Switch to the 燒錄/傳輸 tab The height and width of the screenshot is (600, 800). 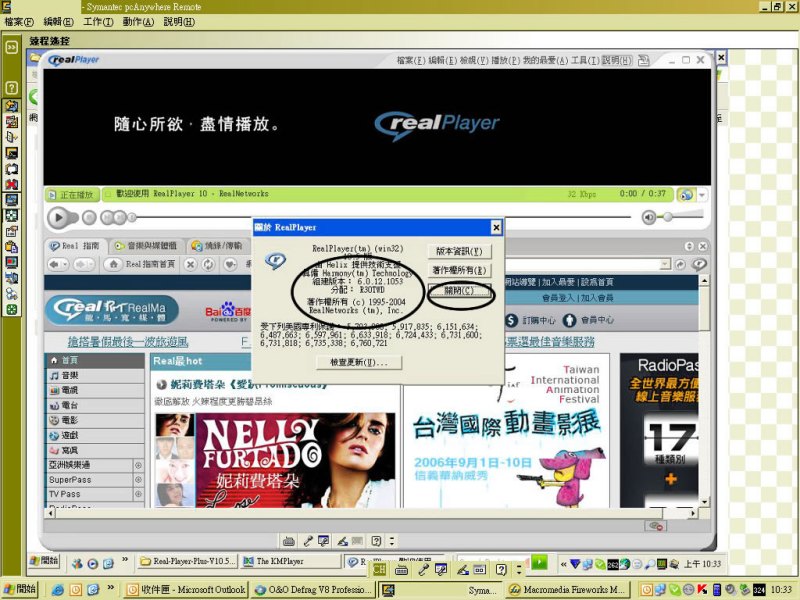[217, 246]
